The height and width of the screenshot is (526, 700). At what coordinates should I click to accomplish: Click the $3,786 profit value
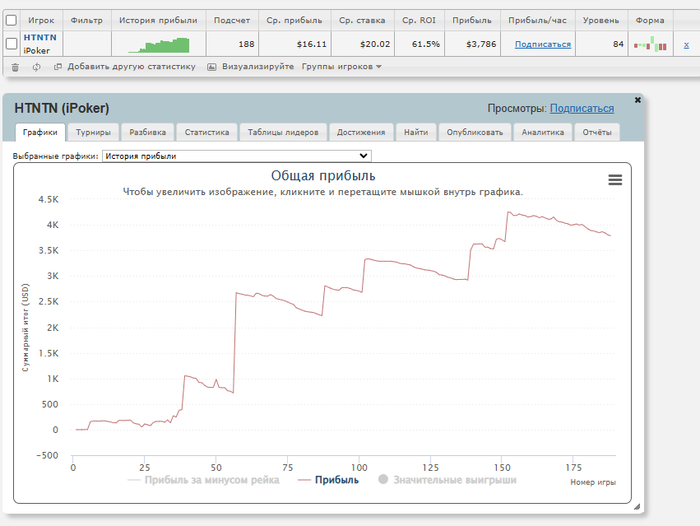click(x=481, y=44)
